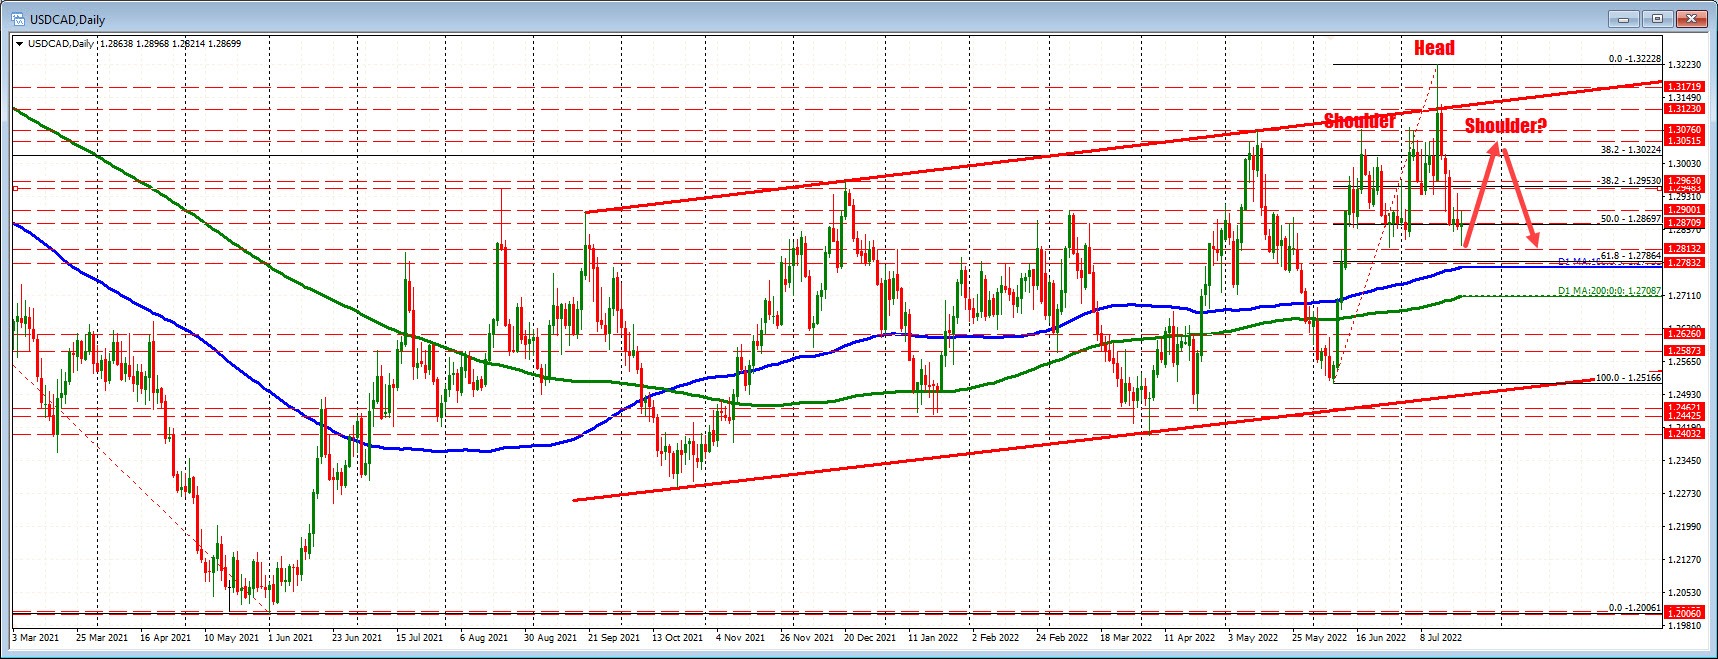
Task: Click the 26 Nov 2021 date label
Action: (x=807, y=637)
